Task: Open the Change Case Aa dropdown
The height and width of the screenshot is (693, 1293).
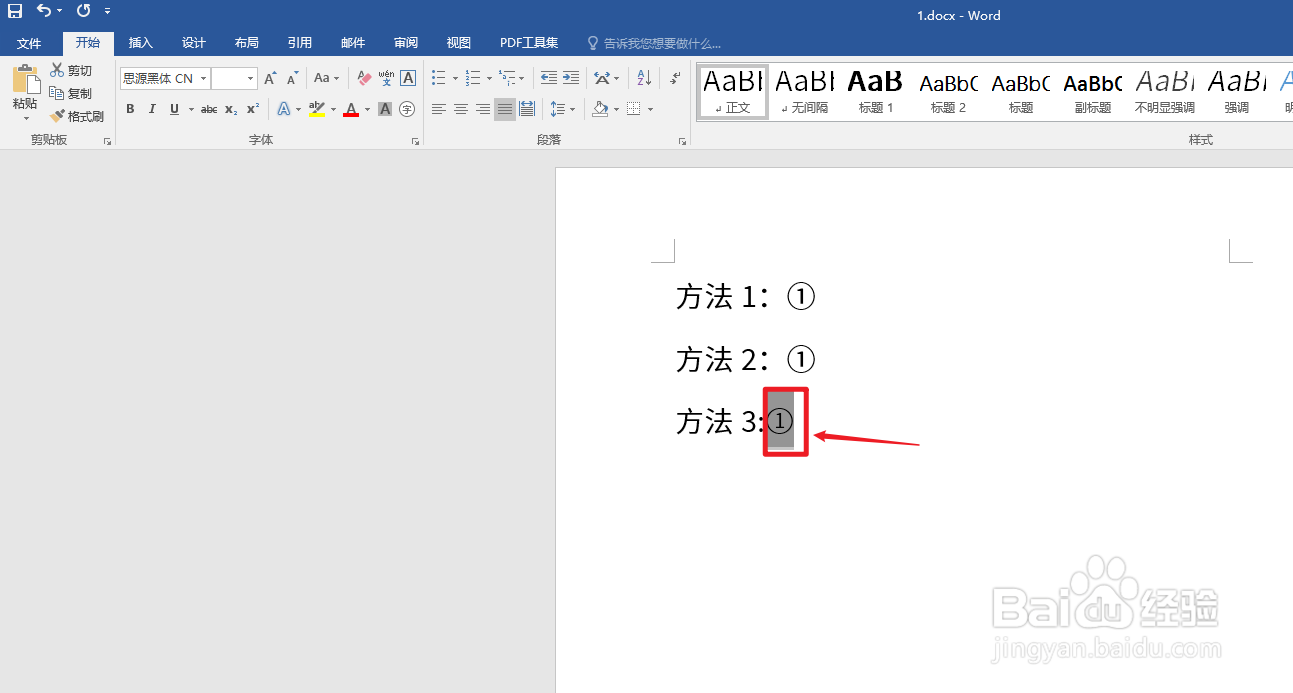Action: click(326, 78)
